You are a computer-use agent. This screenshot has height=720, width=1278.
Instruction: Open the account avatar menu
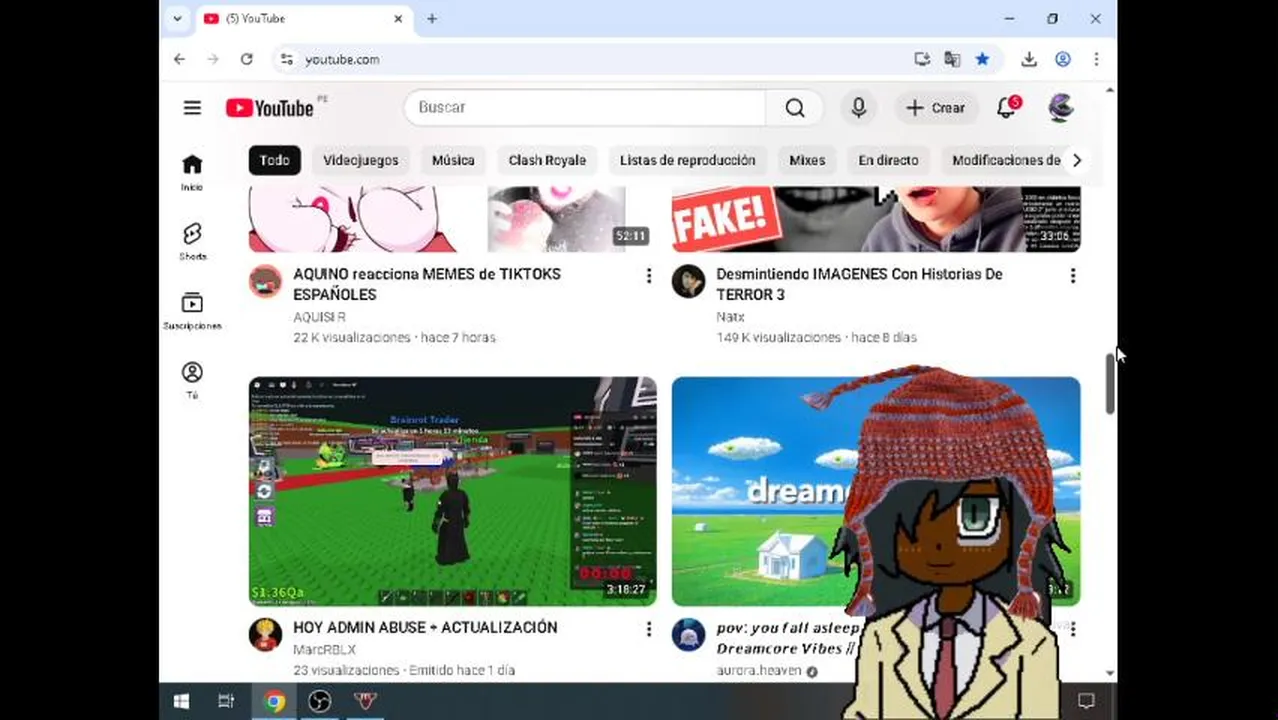point(1061,108)
